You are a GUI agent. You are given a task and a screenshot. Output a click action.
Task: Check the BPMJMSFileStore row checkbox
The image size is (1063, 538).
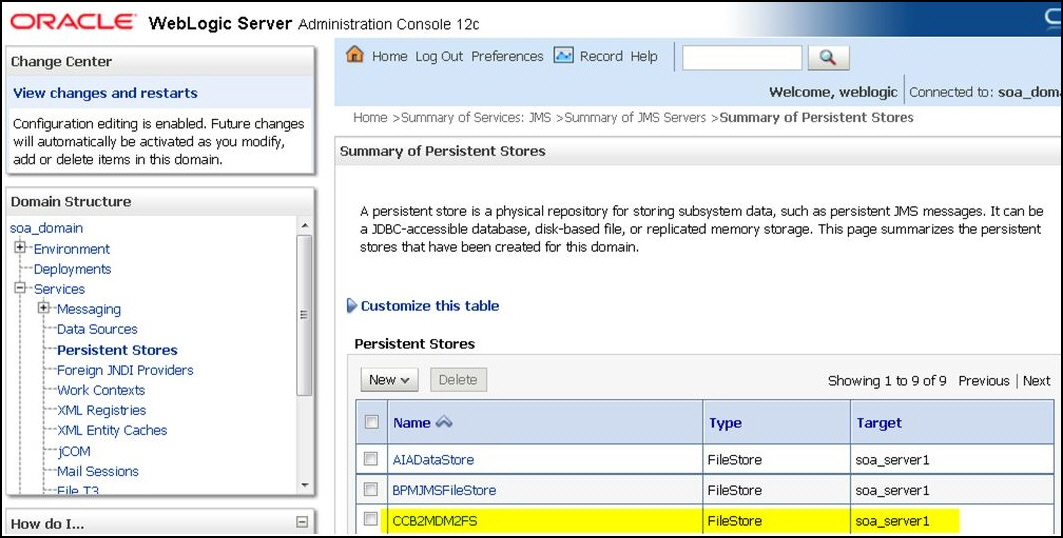pyautogui.click(x=371, y=489)
